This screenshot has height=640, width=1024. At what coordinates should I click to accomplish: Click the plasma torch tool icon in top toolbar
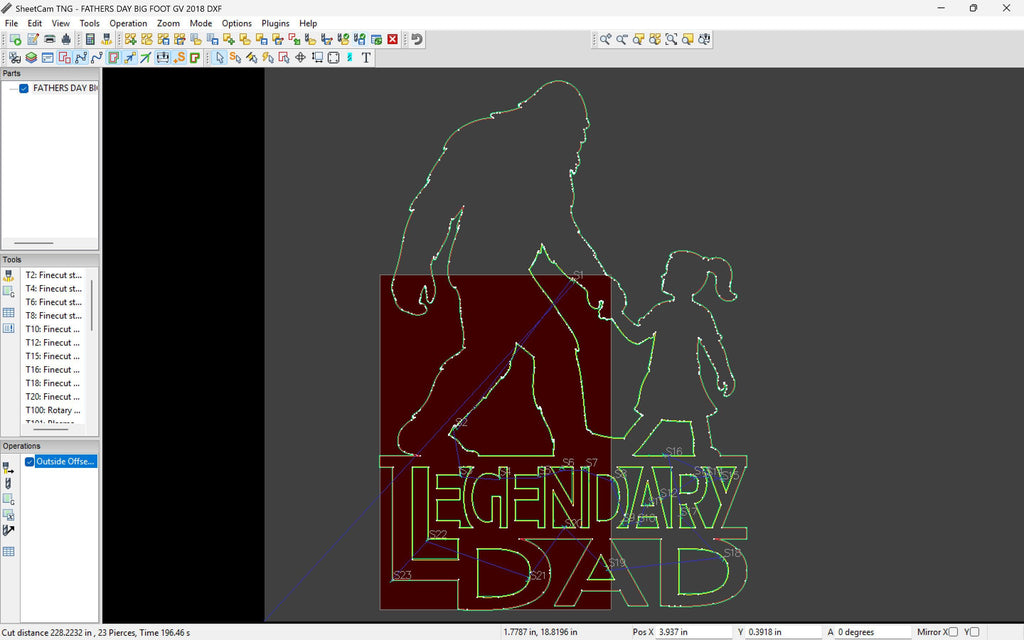tap(106, 39)
